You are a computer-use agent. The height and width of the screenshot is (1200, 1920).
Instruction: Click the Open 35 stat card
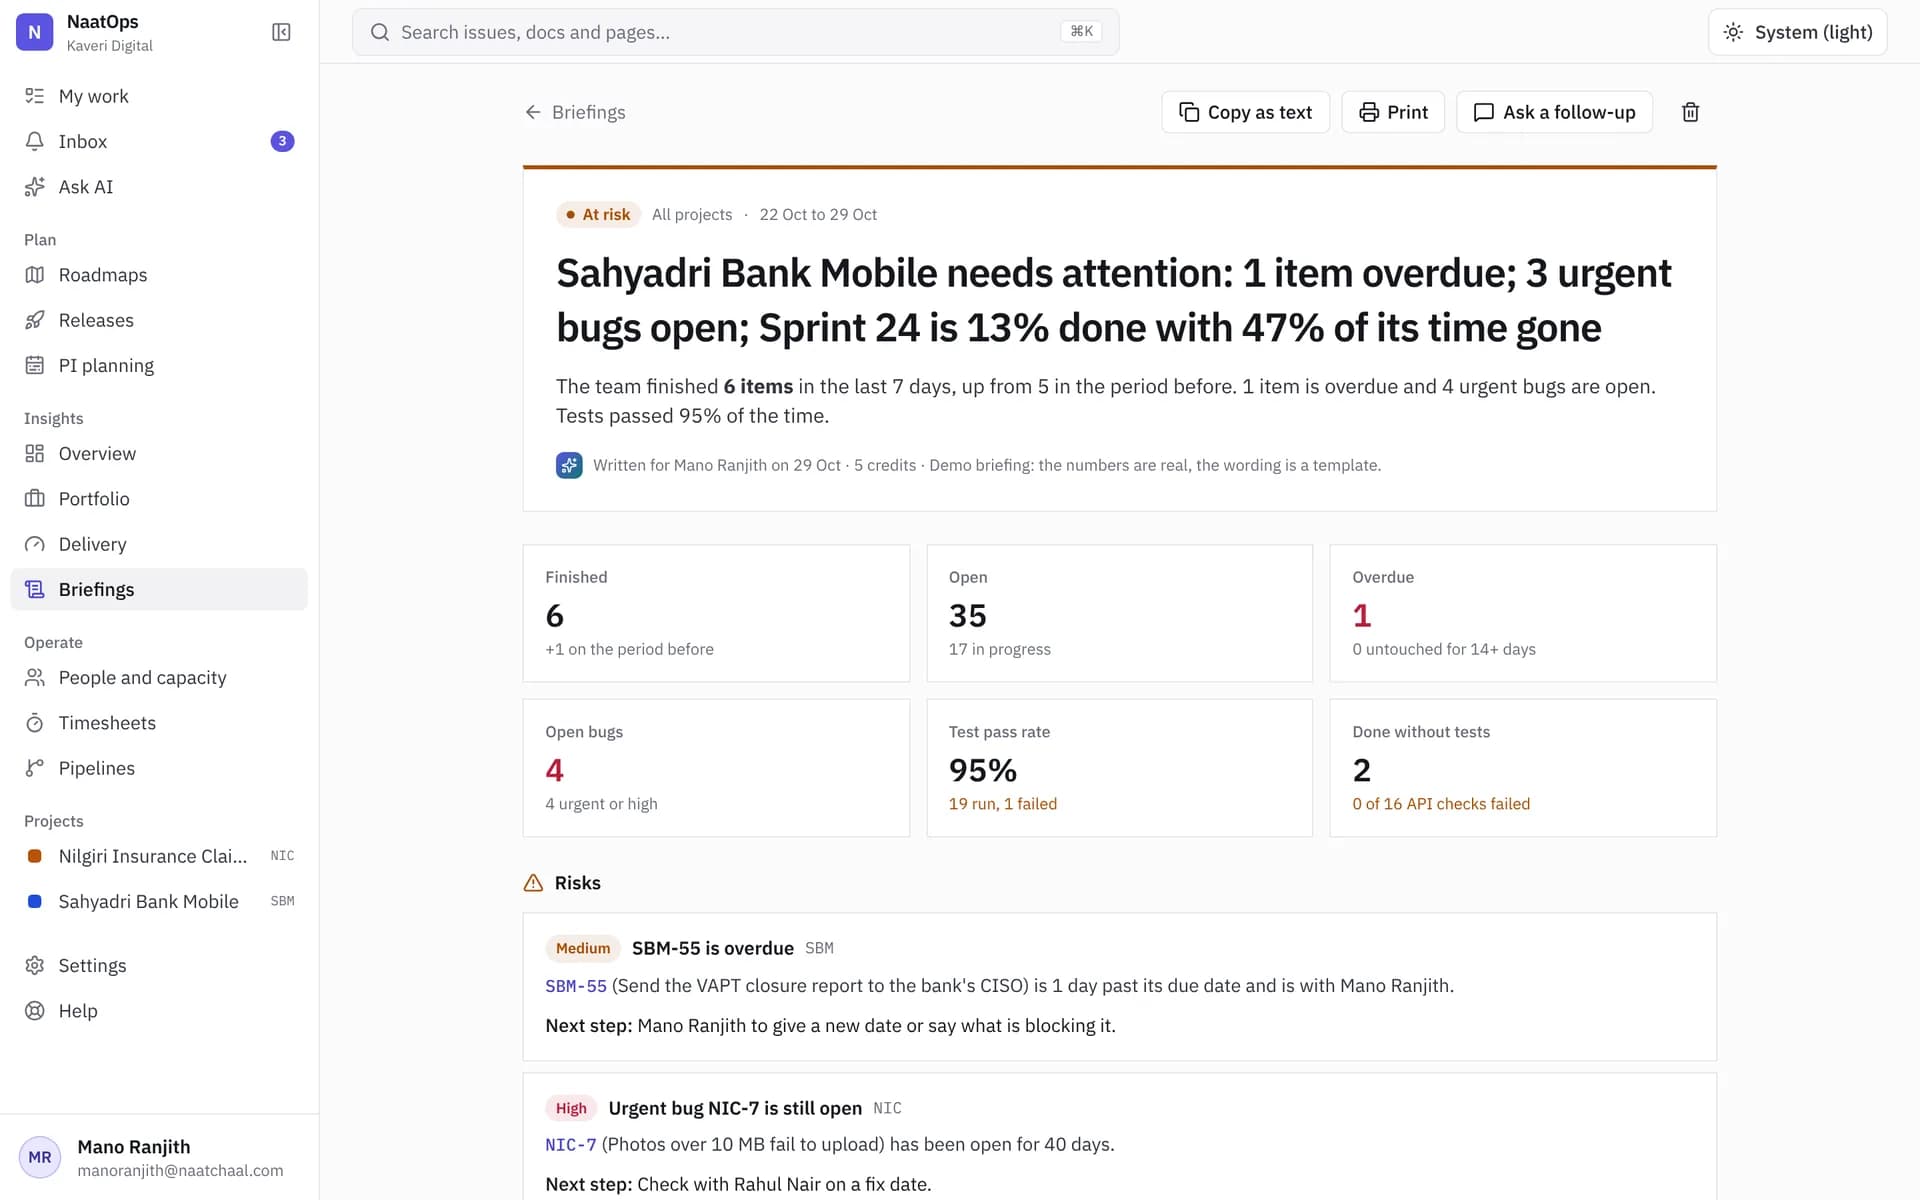pyautogui.click(x=1119, y=613)
